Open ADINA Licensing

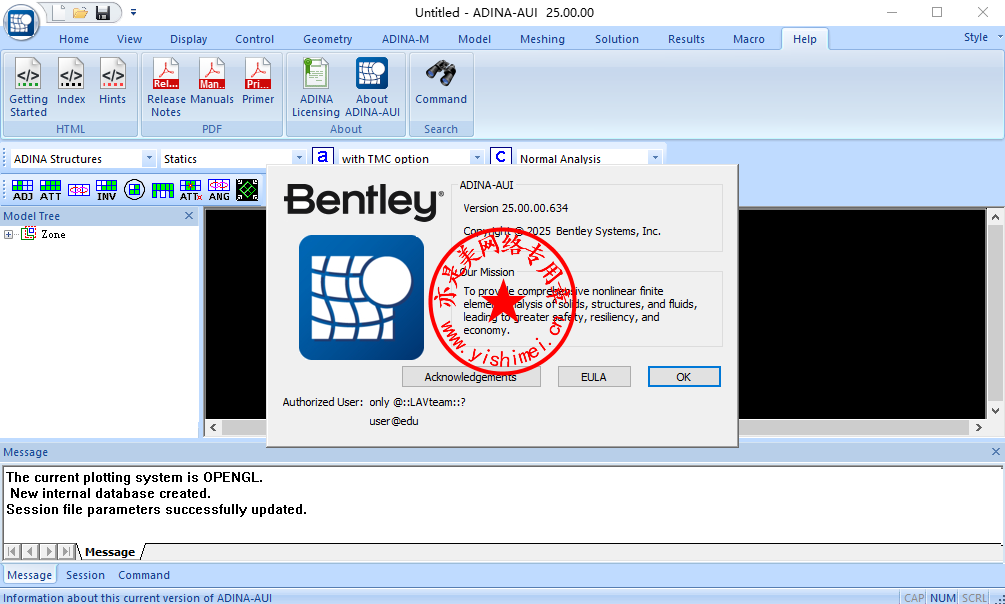(x=315, y=88)
